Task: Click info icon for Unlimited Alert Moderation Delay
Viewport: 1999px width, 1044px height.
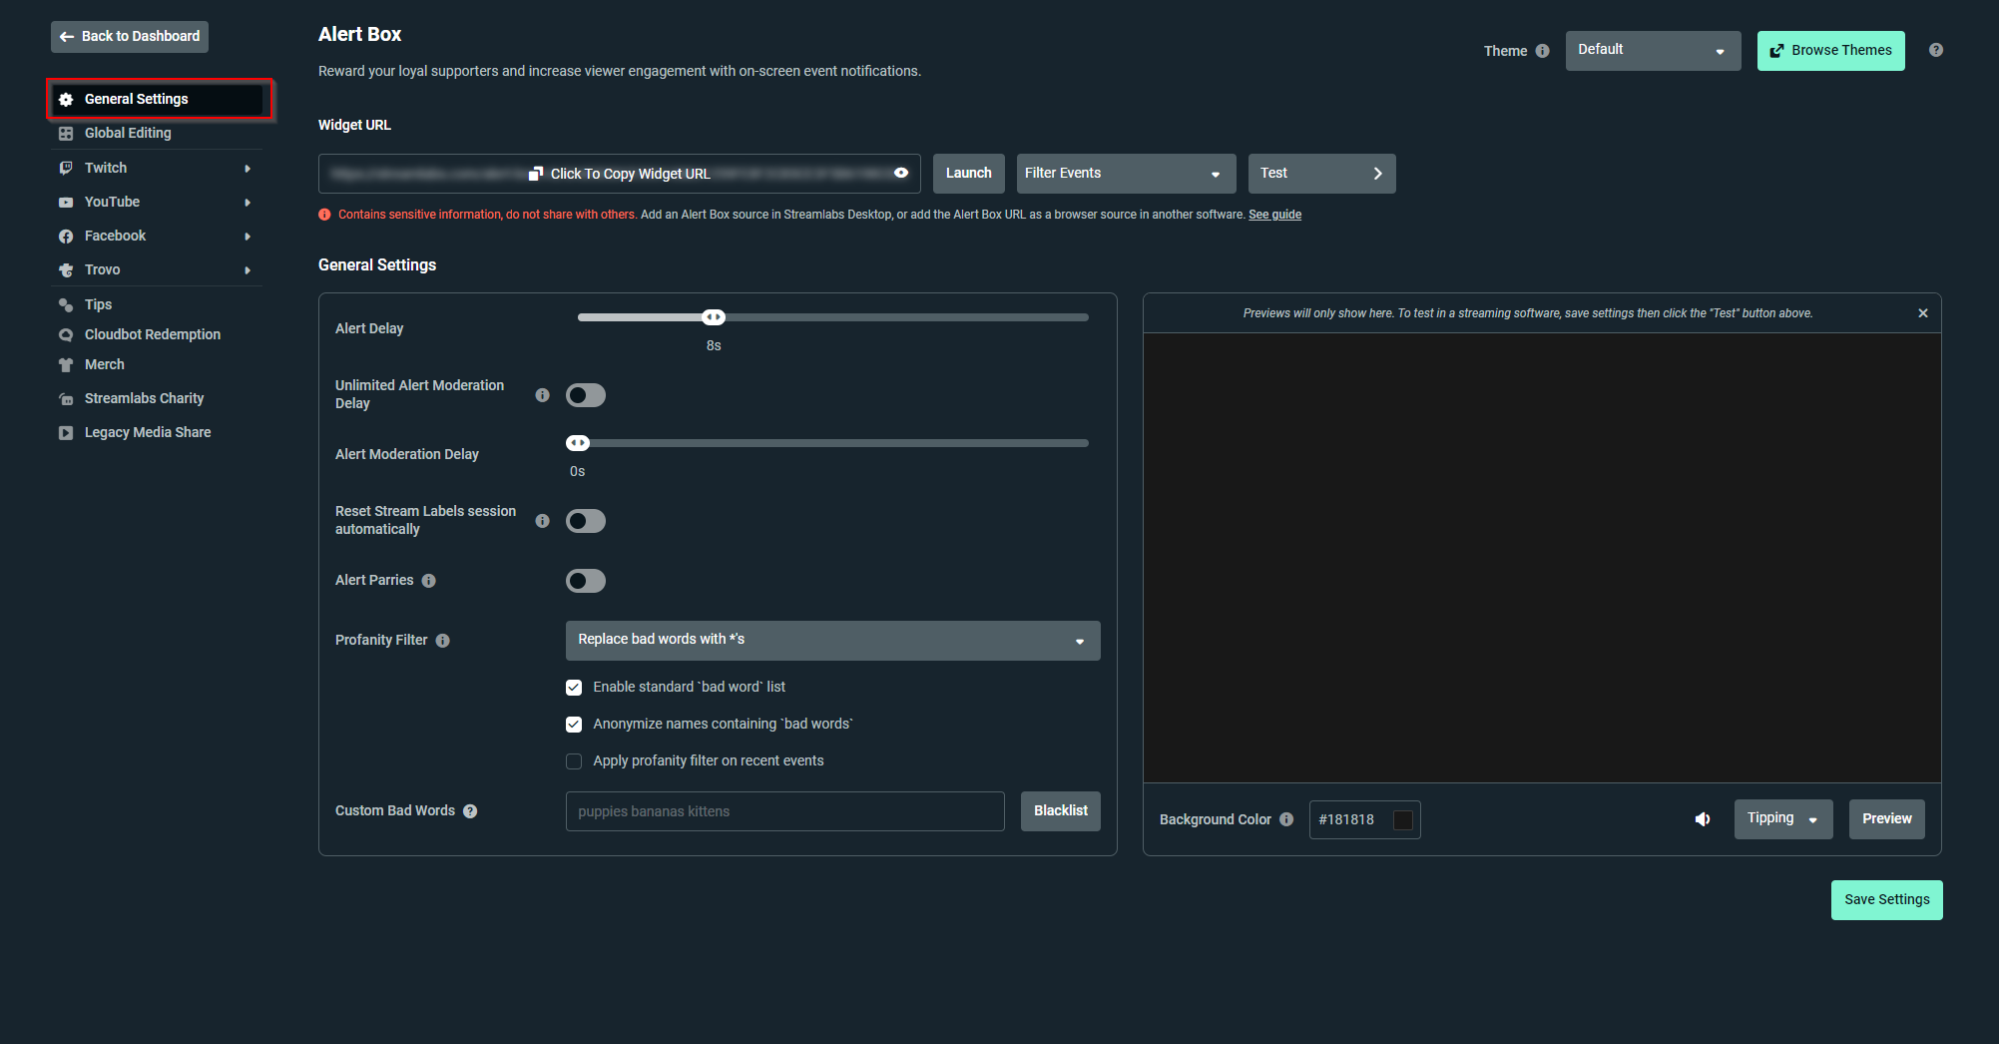Action: pos(542,395)
